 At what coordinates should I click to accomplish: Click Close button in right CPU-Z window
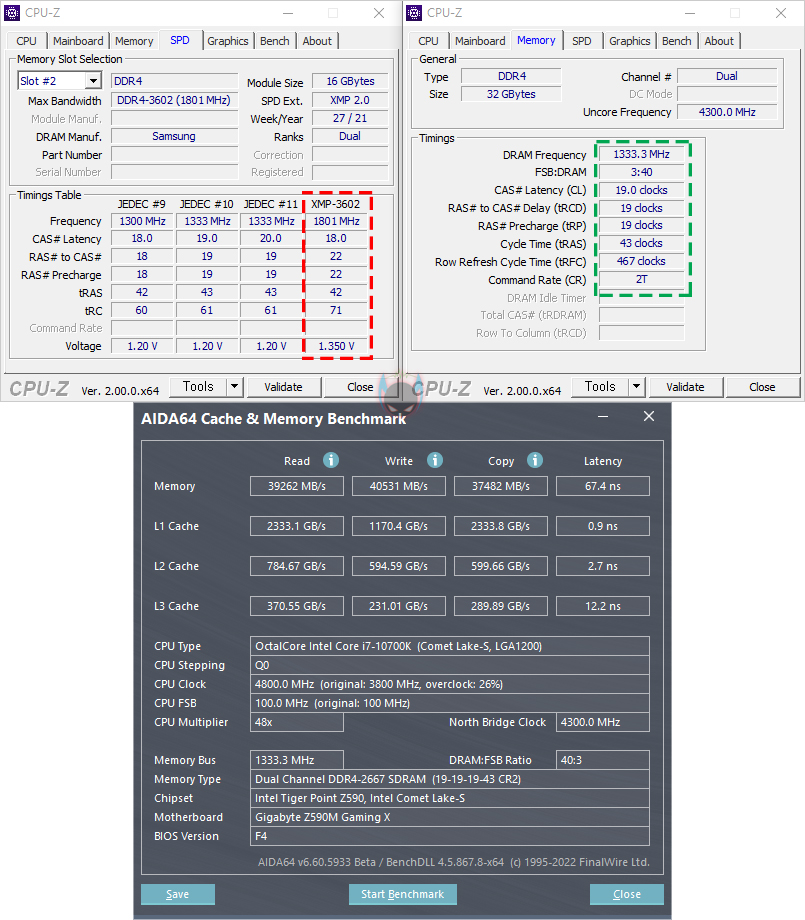[762, 387]
